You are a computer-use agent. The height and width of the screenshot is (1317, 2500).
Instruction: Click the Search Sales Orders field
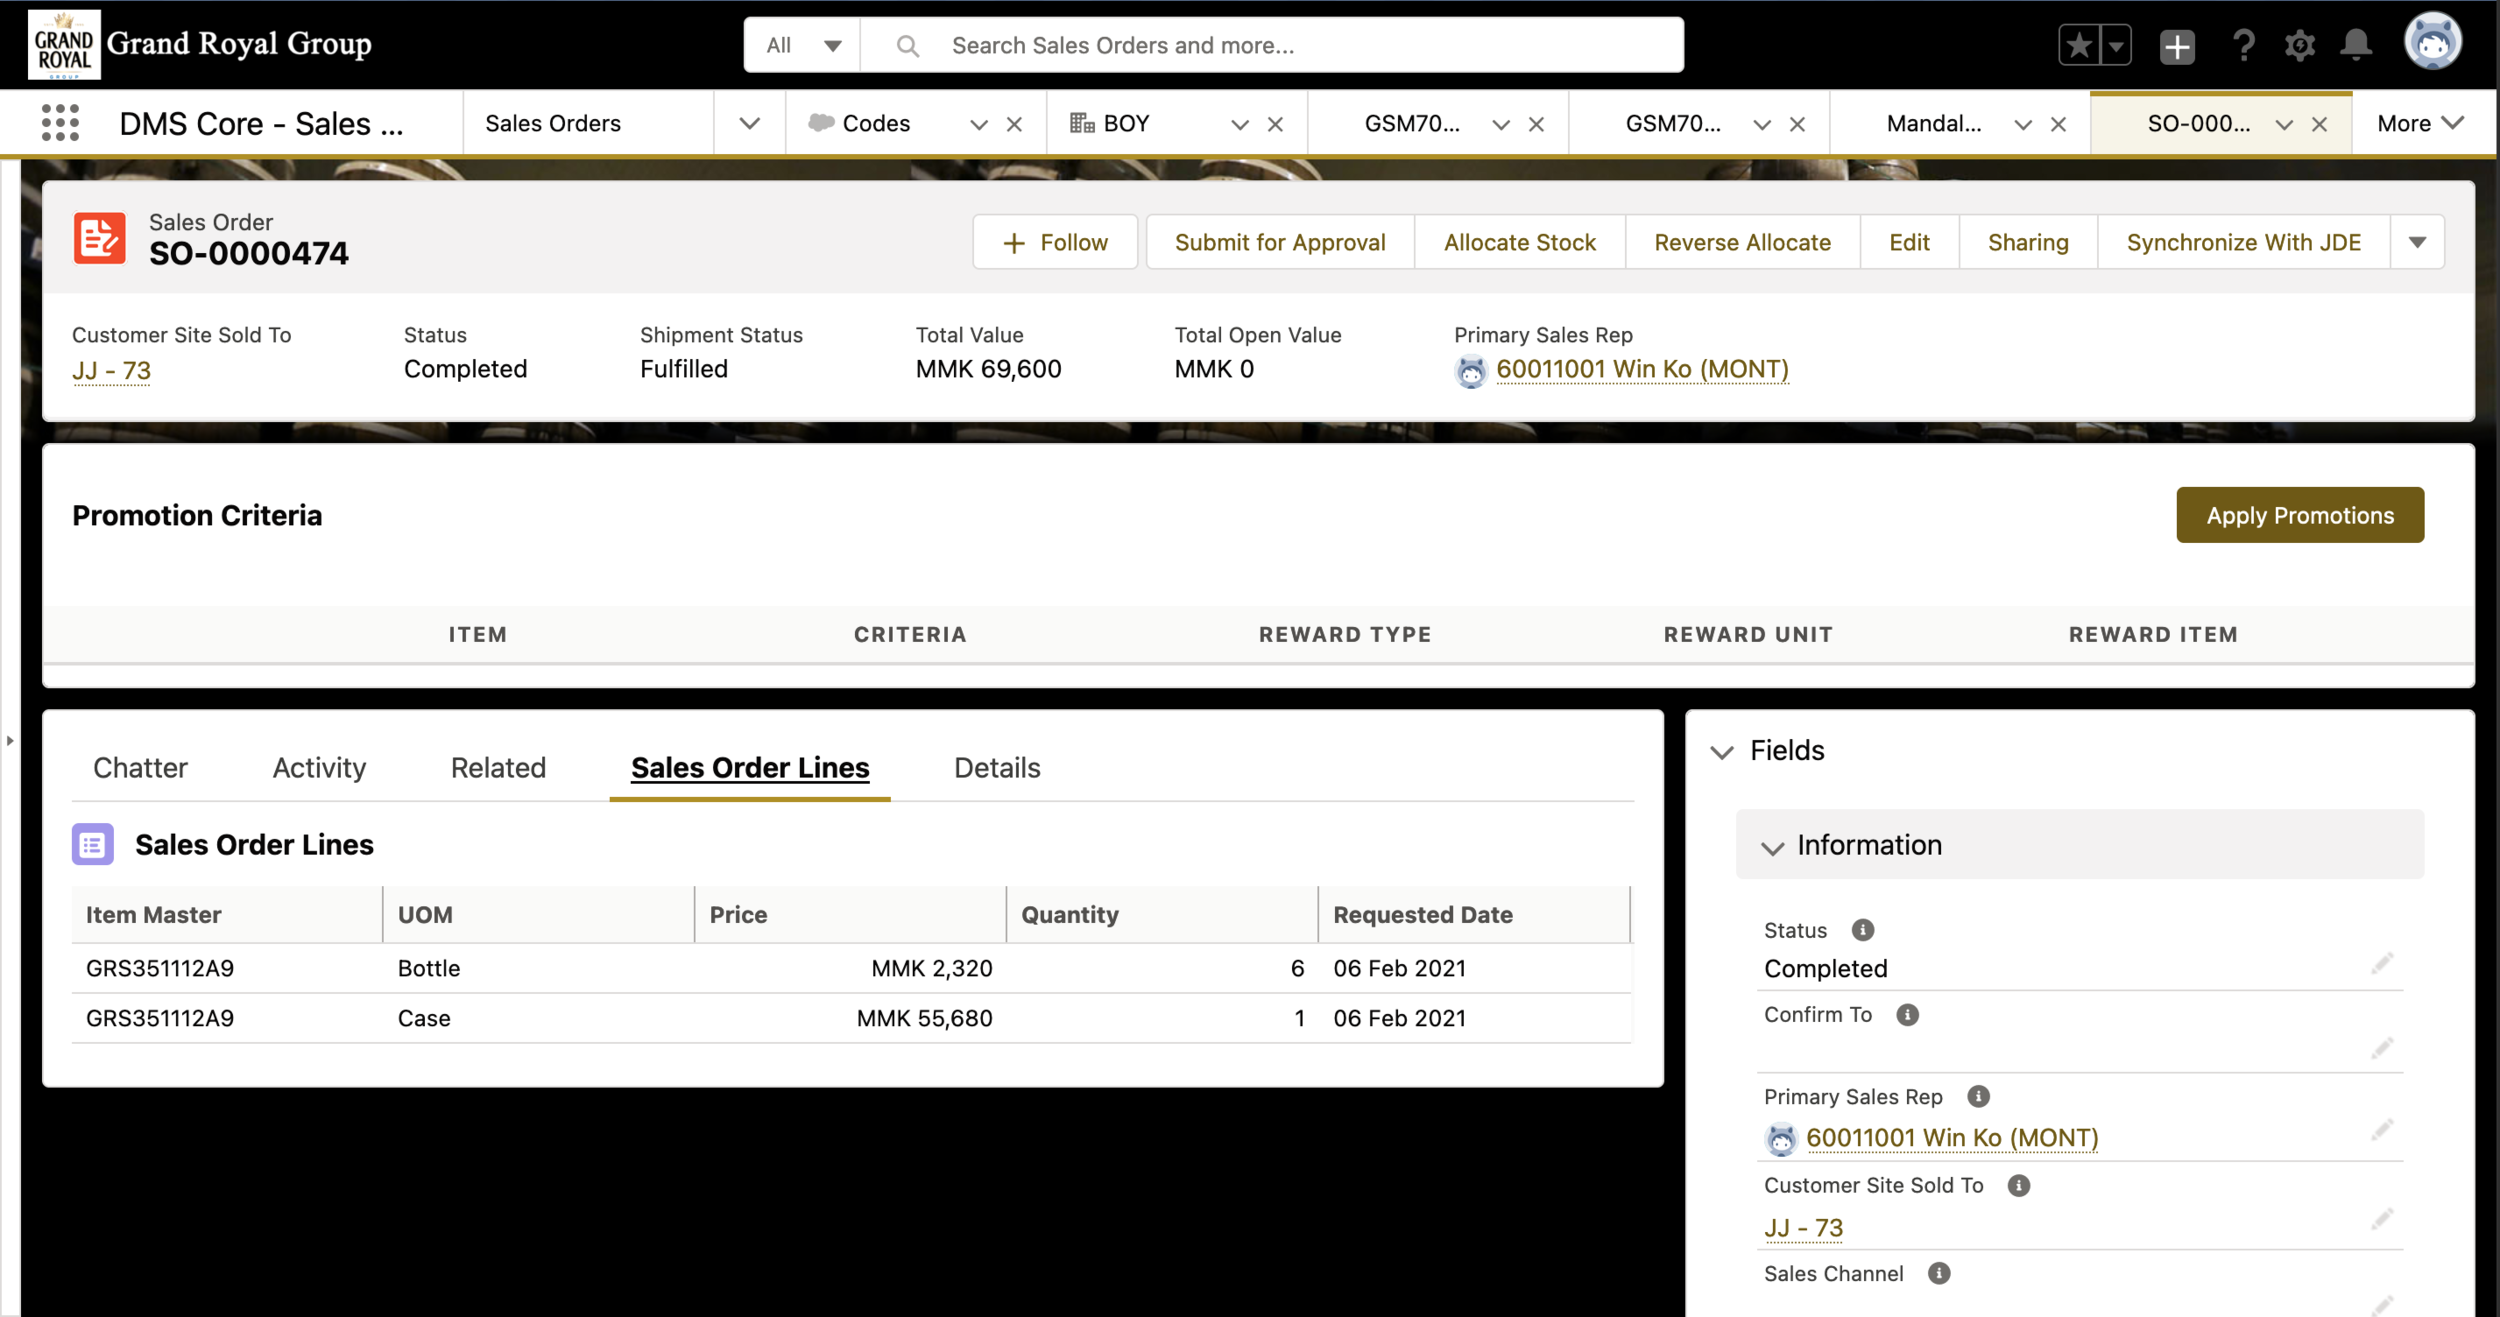1300,45
